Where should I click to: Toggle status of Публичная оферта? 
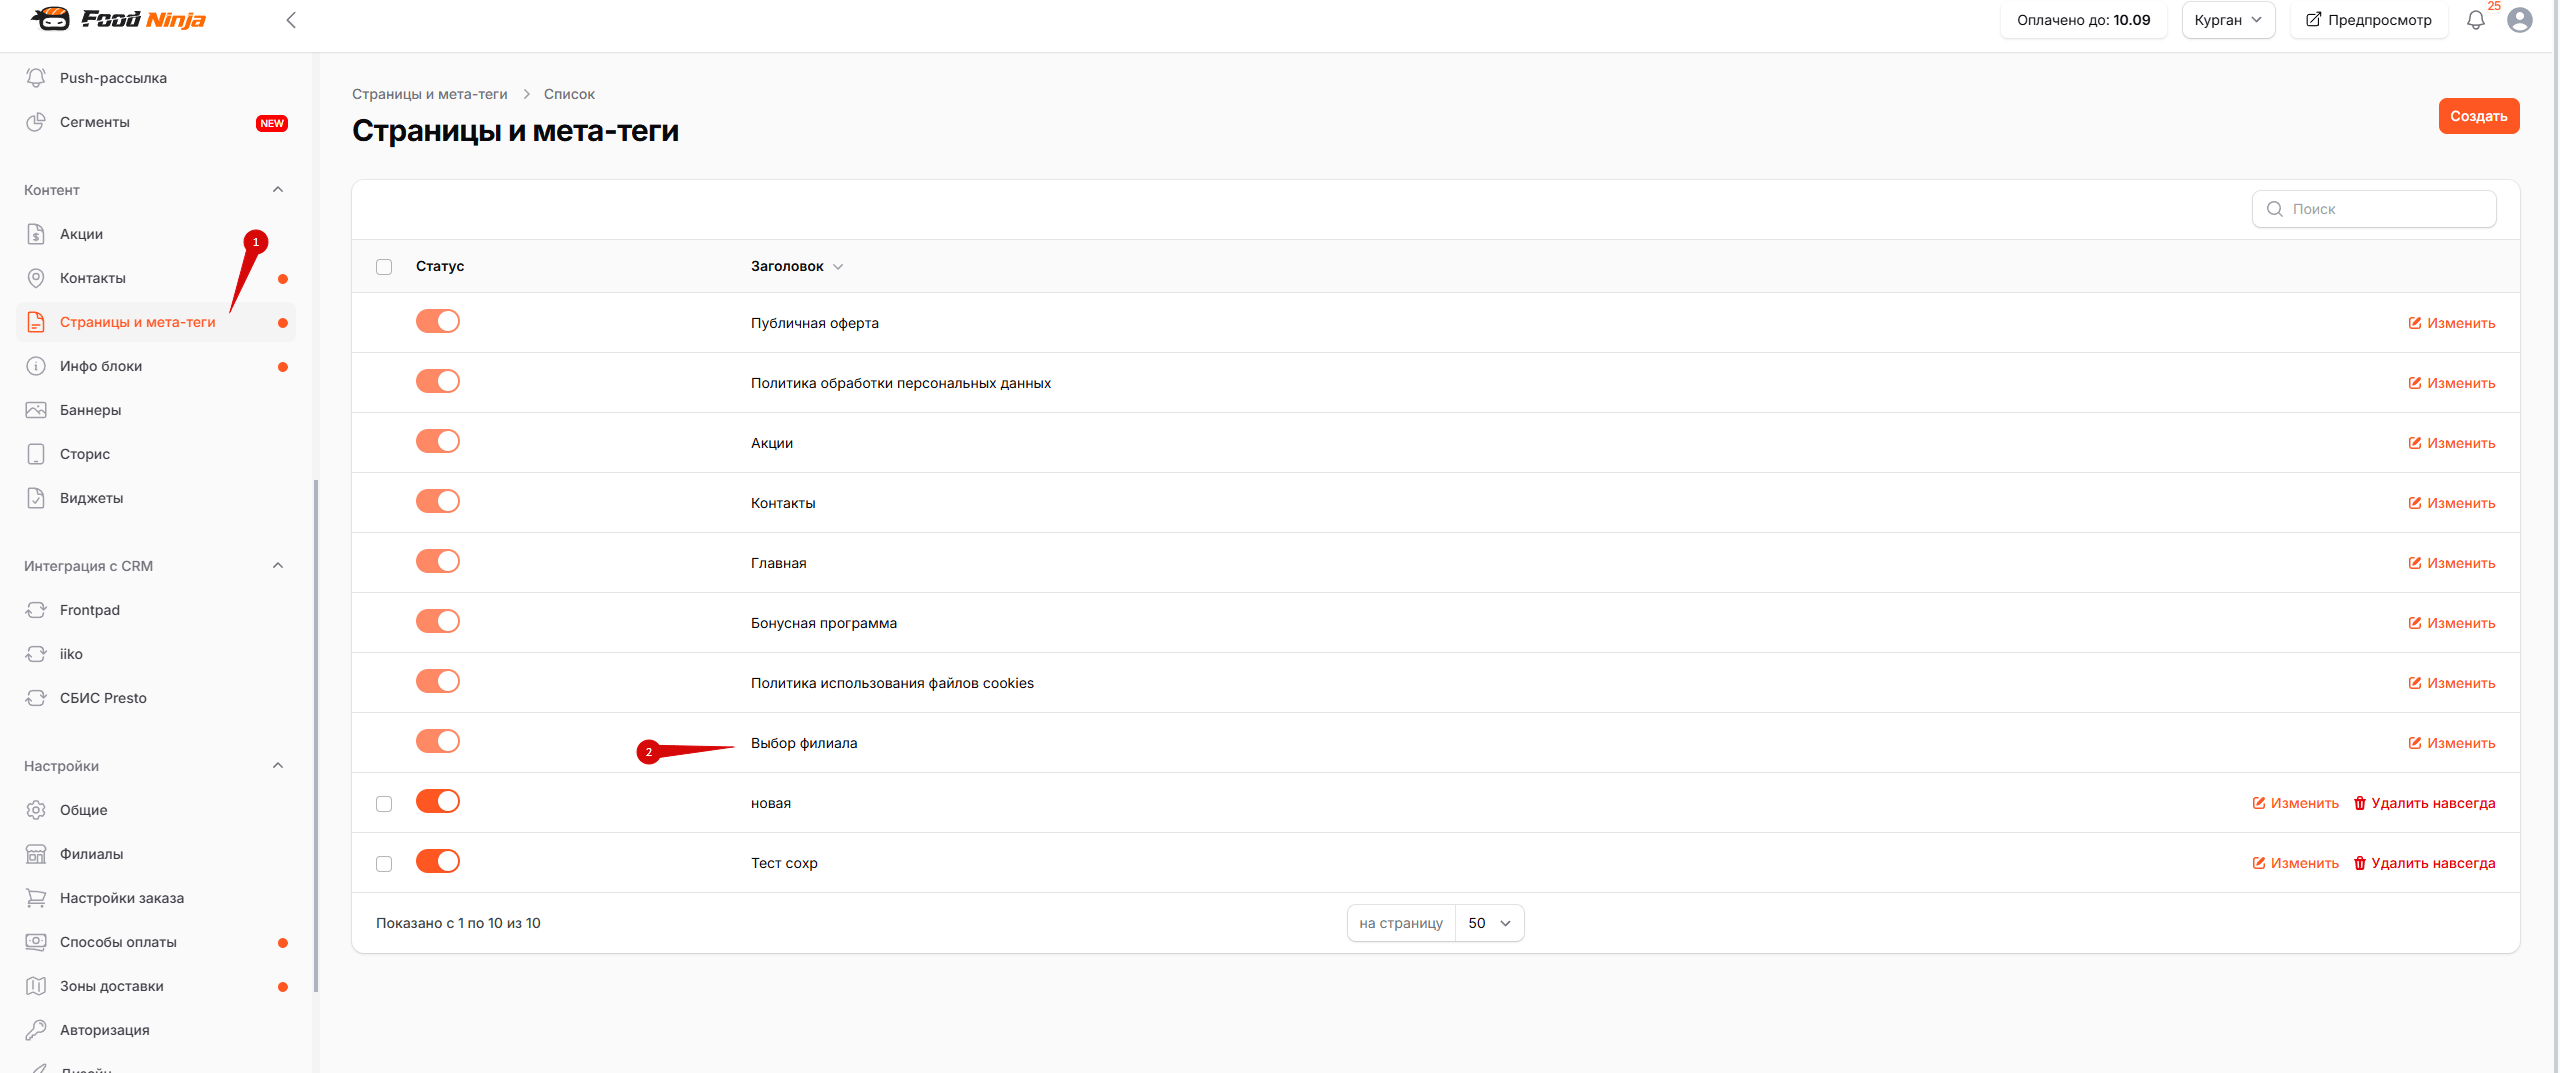438,321
